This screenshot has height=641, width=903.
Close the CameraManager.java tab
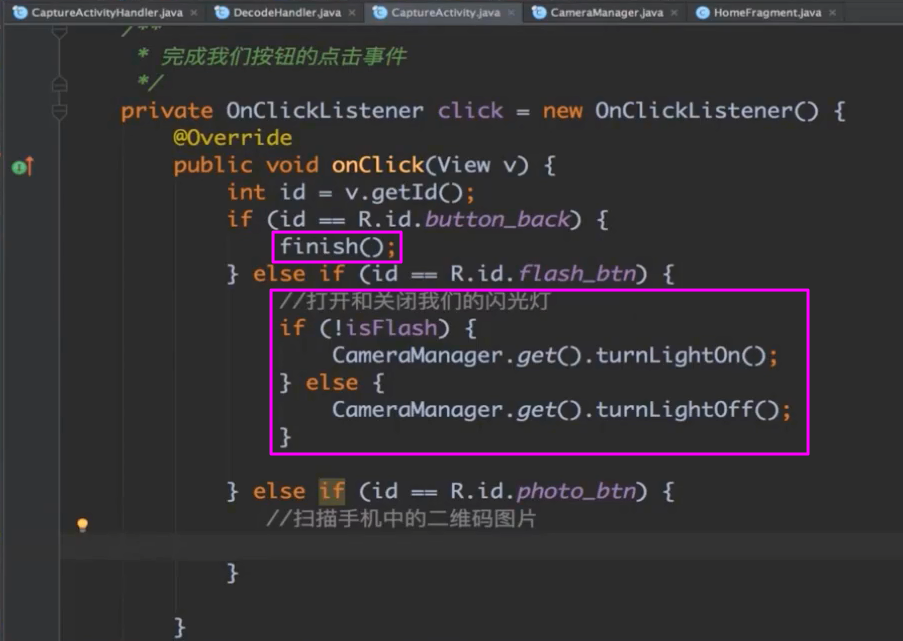coord(674,12)
